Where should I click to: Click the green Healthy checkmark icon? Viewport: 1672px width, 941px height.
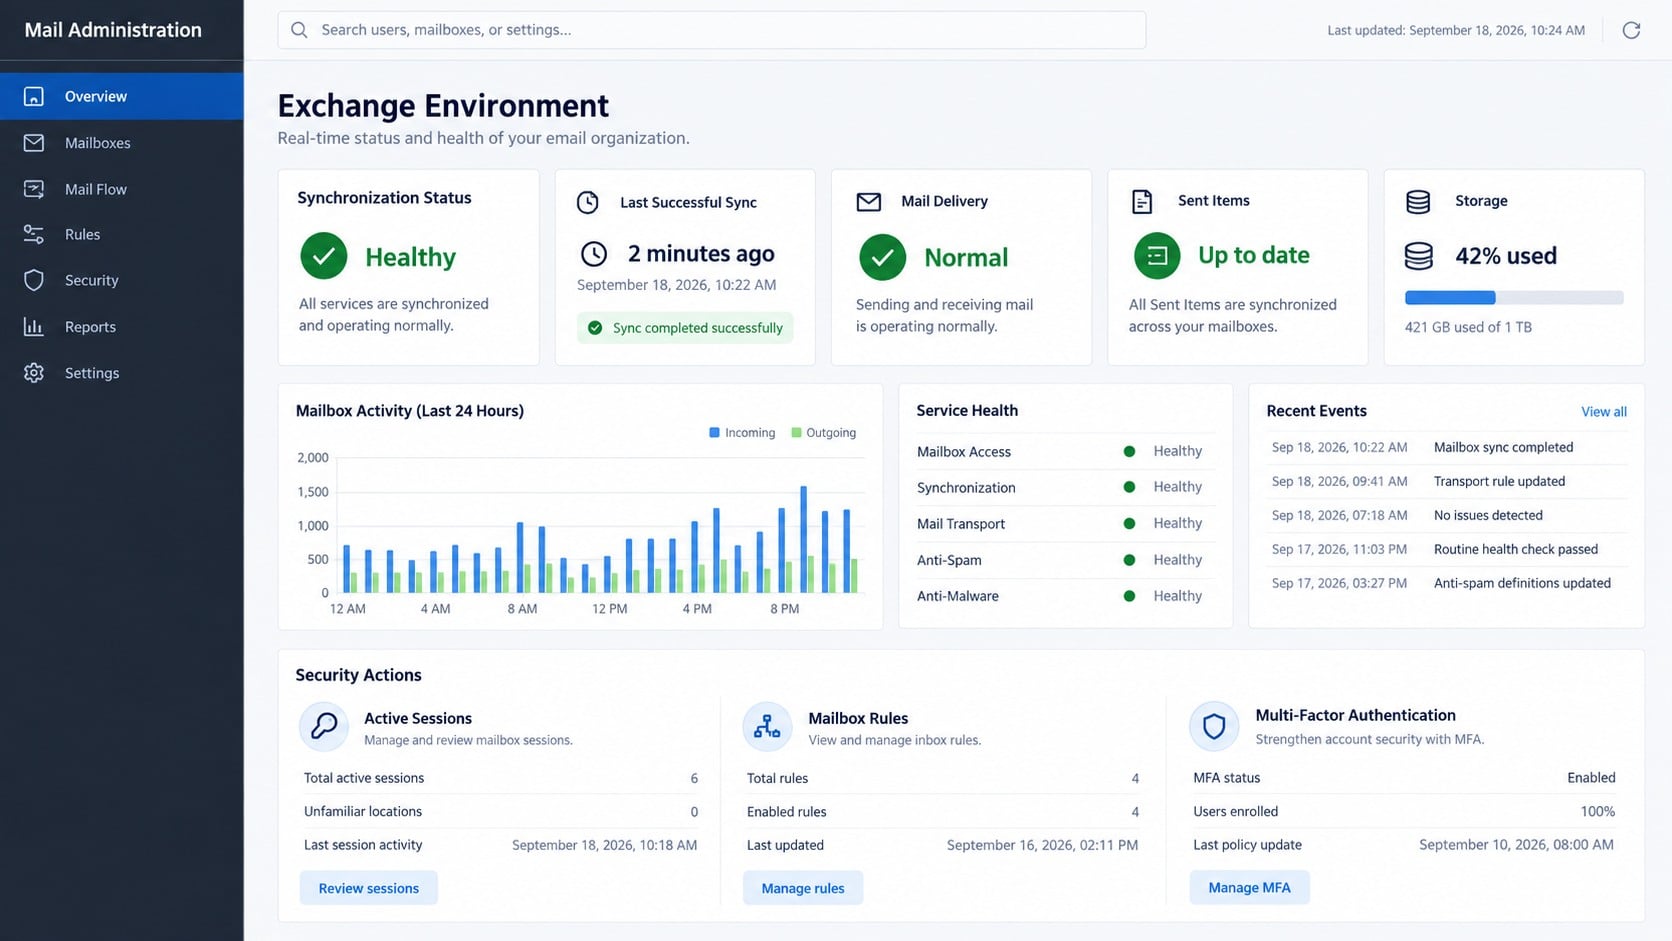pos(324,256)
